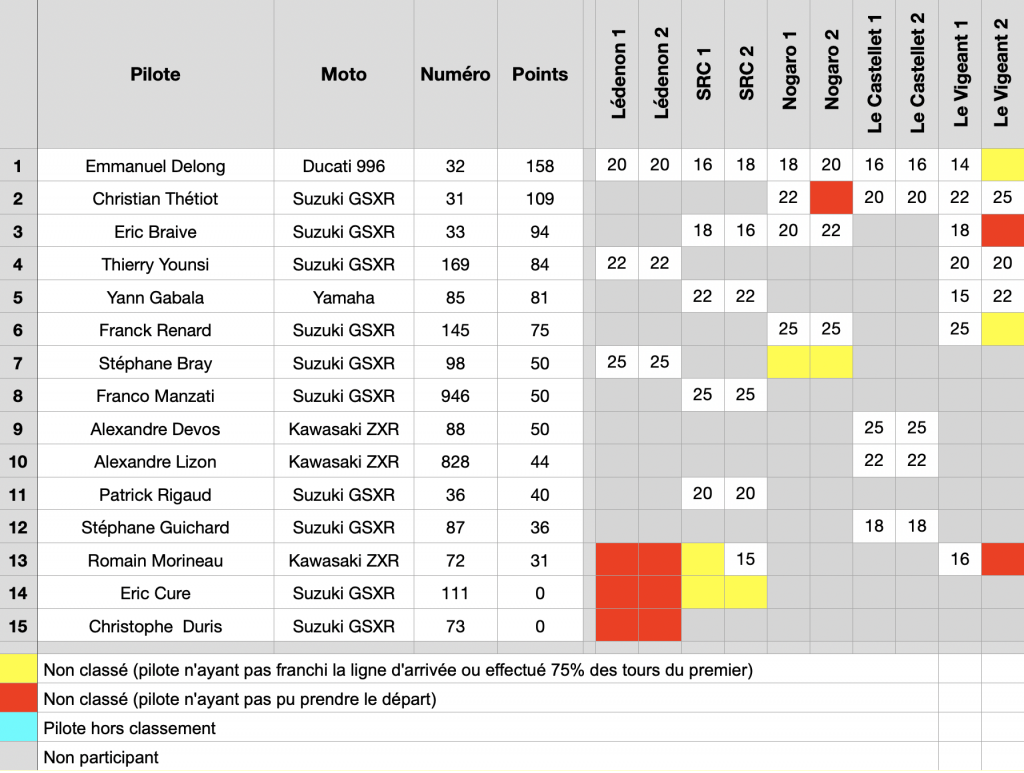Viewport: 1024px width, 773px height.
Task: Click the Yamaha moto cell
Action: (343, 297)
